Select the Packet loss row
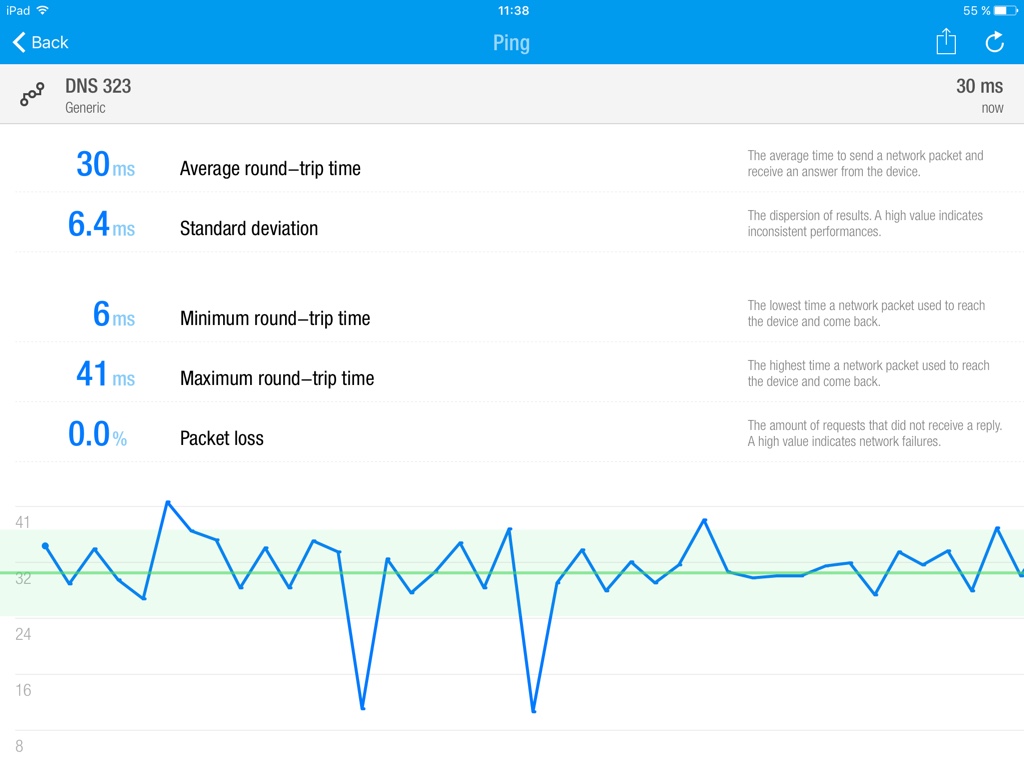 tap(512, 433)
